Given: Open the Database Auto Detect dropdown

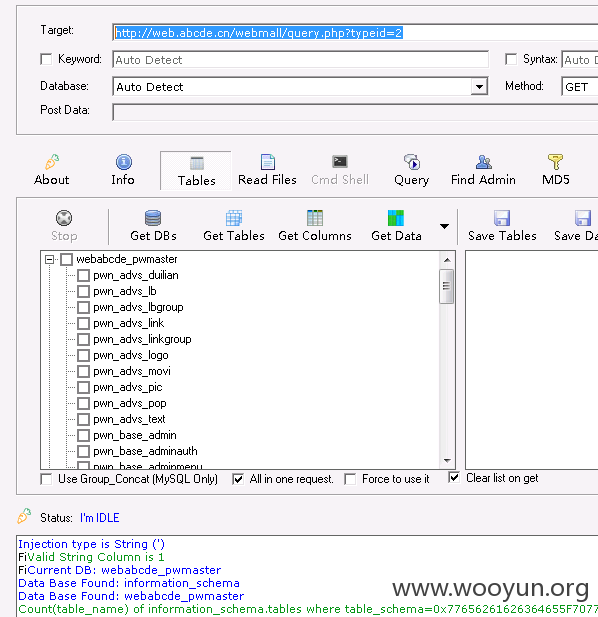Looking at the screenshot, I should (x=479, y=87).
